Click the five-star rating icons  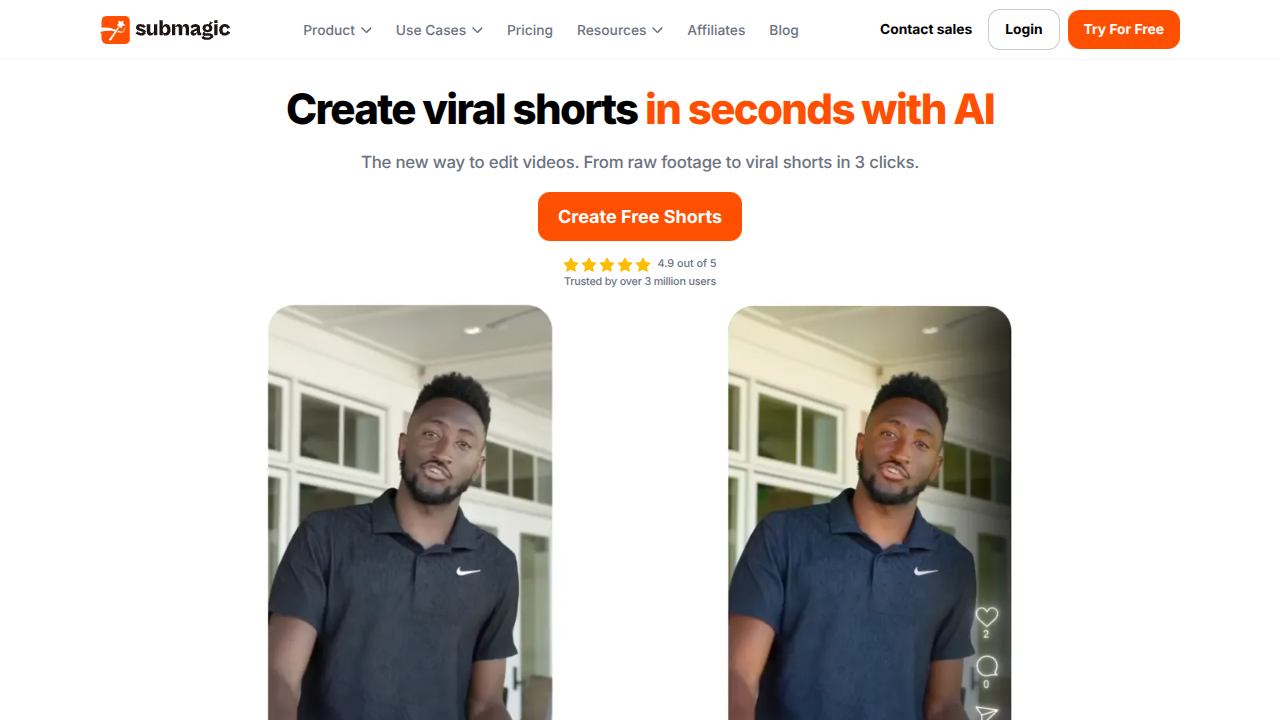pos(607,265)
